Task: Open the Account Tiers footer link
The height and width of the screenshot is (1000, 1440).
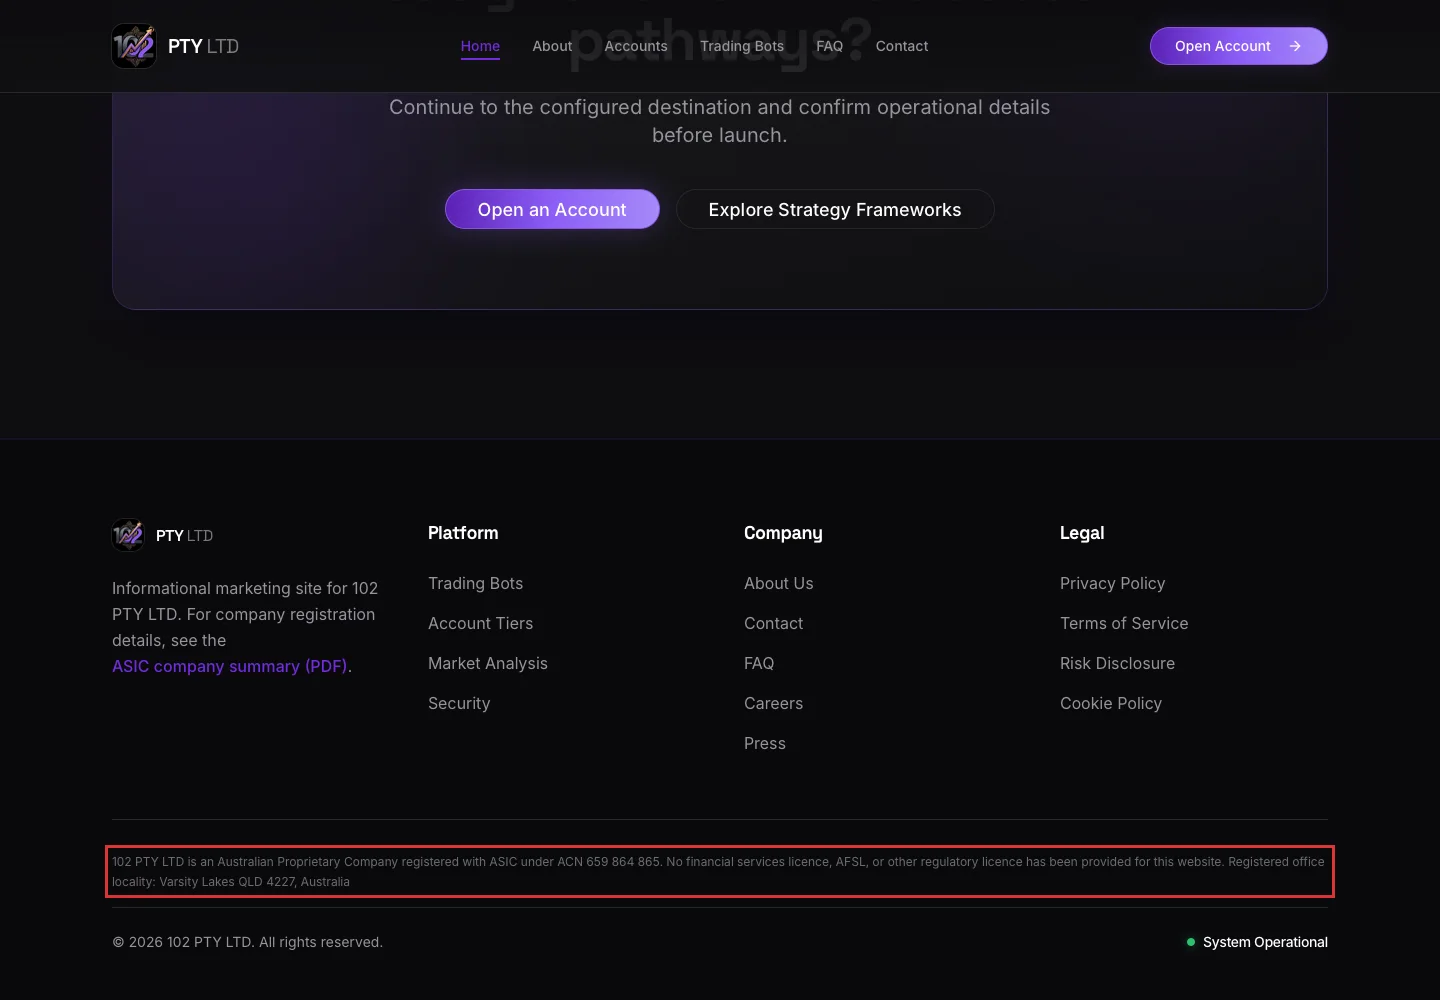Action: pos(481,623)
